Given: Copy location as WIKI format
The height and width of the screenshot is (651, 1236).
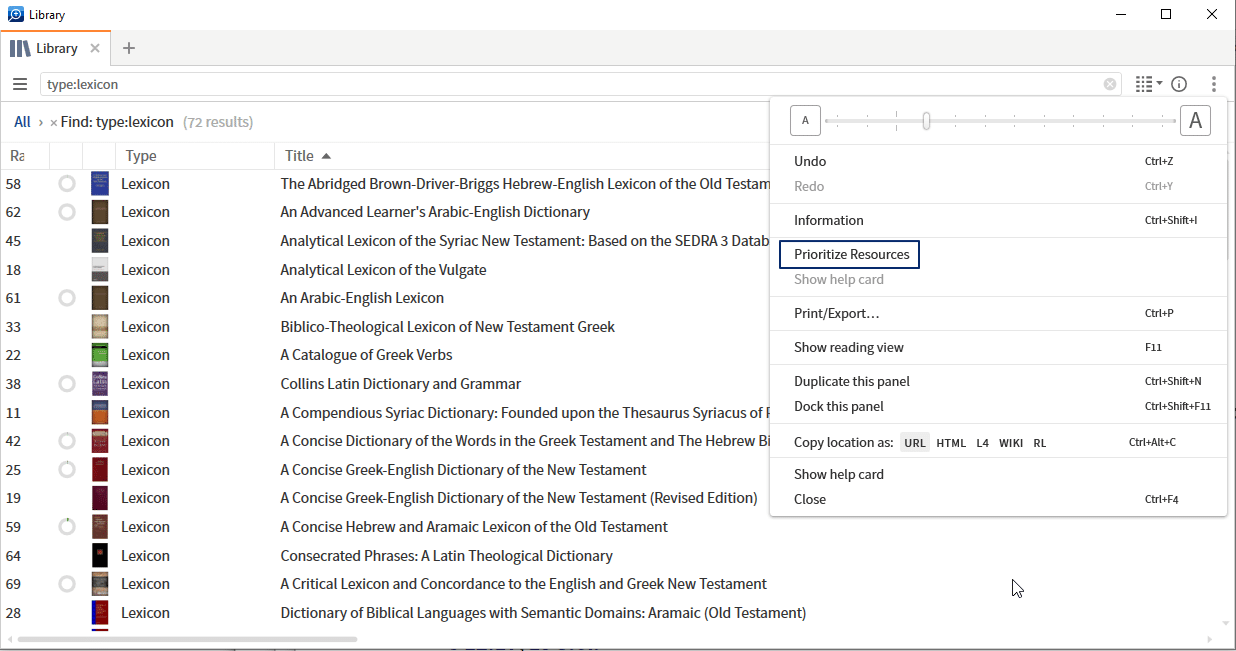Looking at the screenshot, I should tap(1010, 443).
